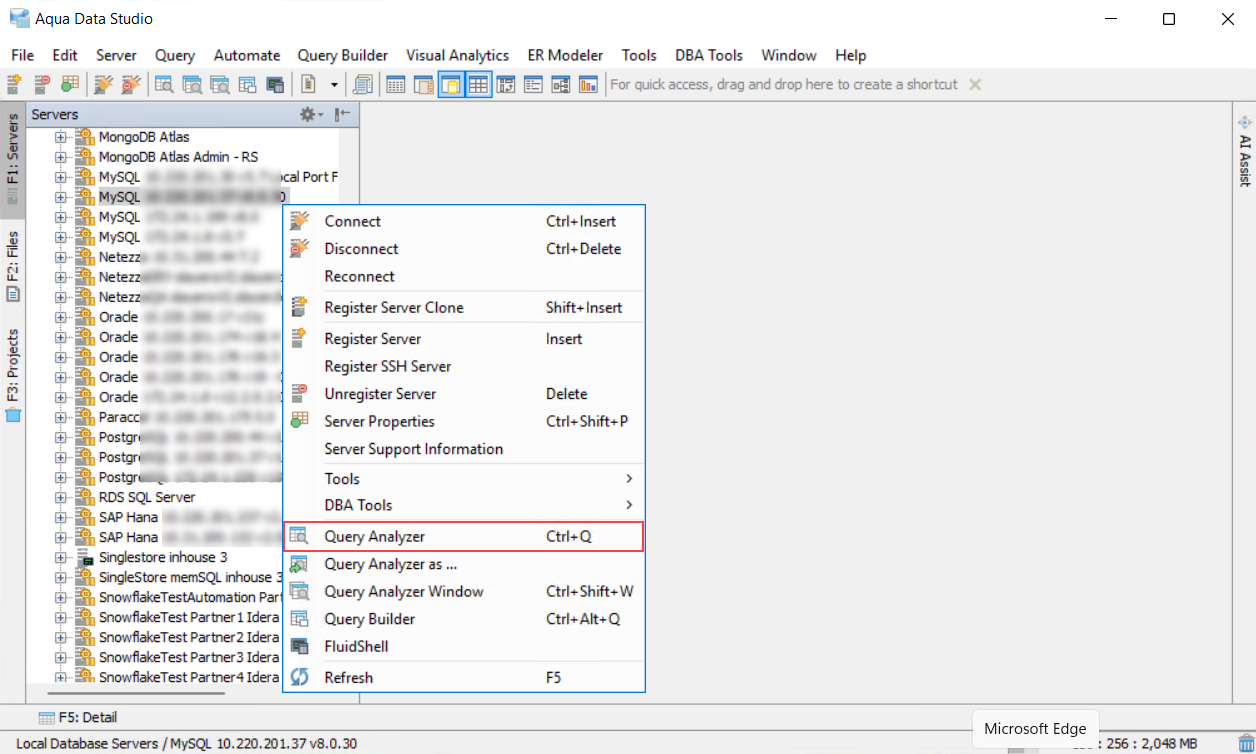This screenshot has width=1256, height=754.
Task: Click the script scroll toolbar icon
Action: (363, 85)
